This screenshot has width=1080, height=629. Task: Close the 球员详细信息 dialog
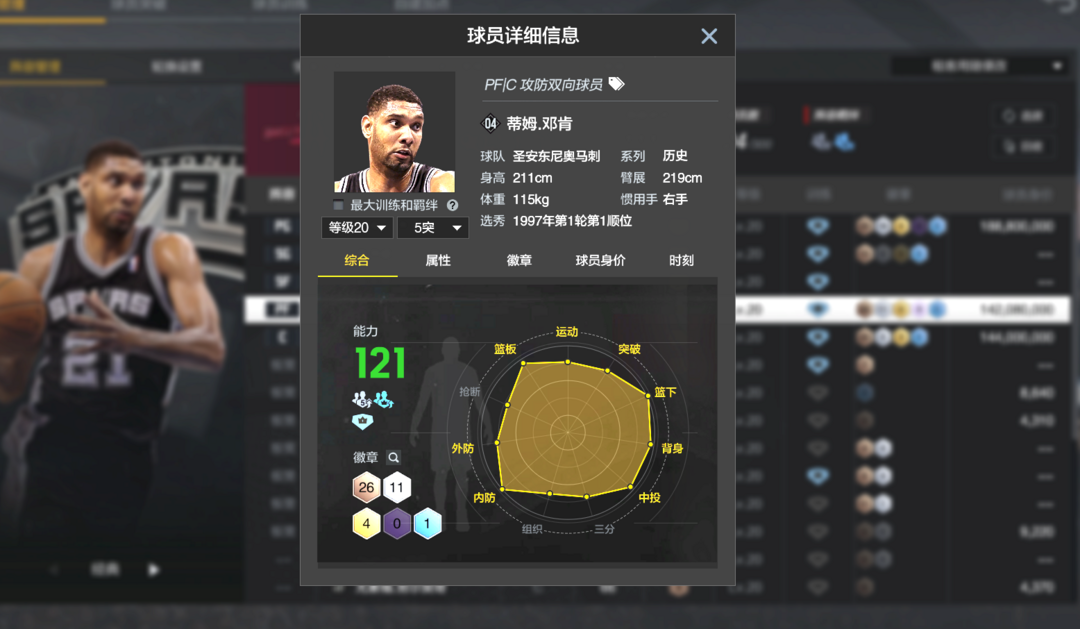tap(709, 36)
